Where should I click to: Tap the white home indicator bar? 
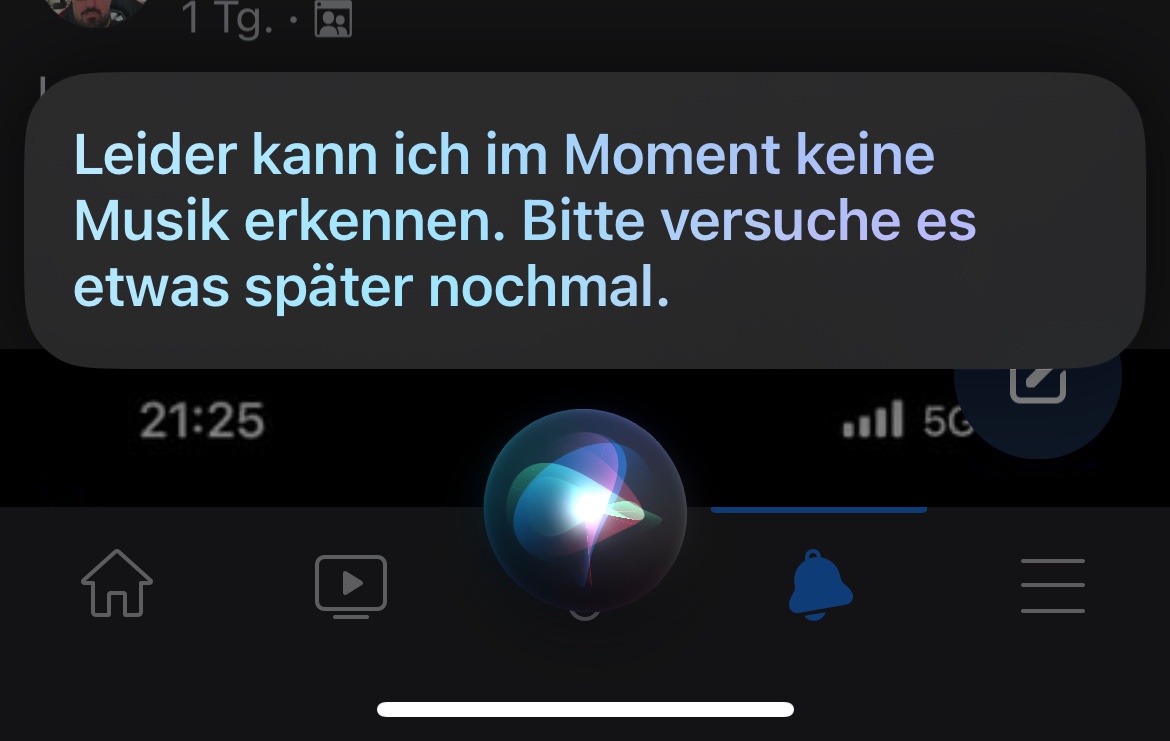585,709
